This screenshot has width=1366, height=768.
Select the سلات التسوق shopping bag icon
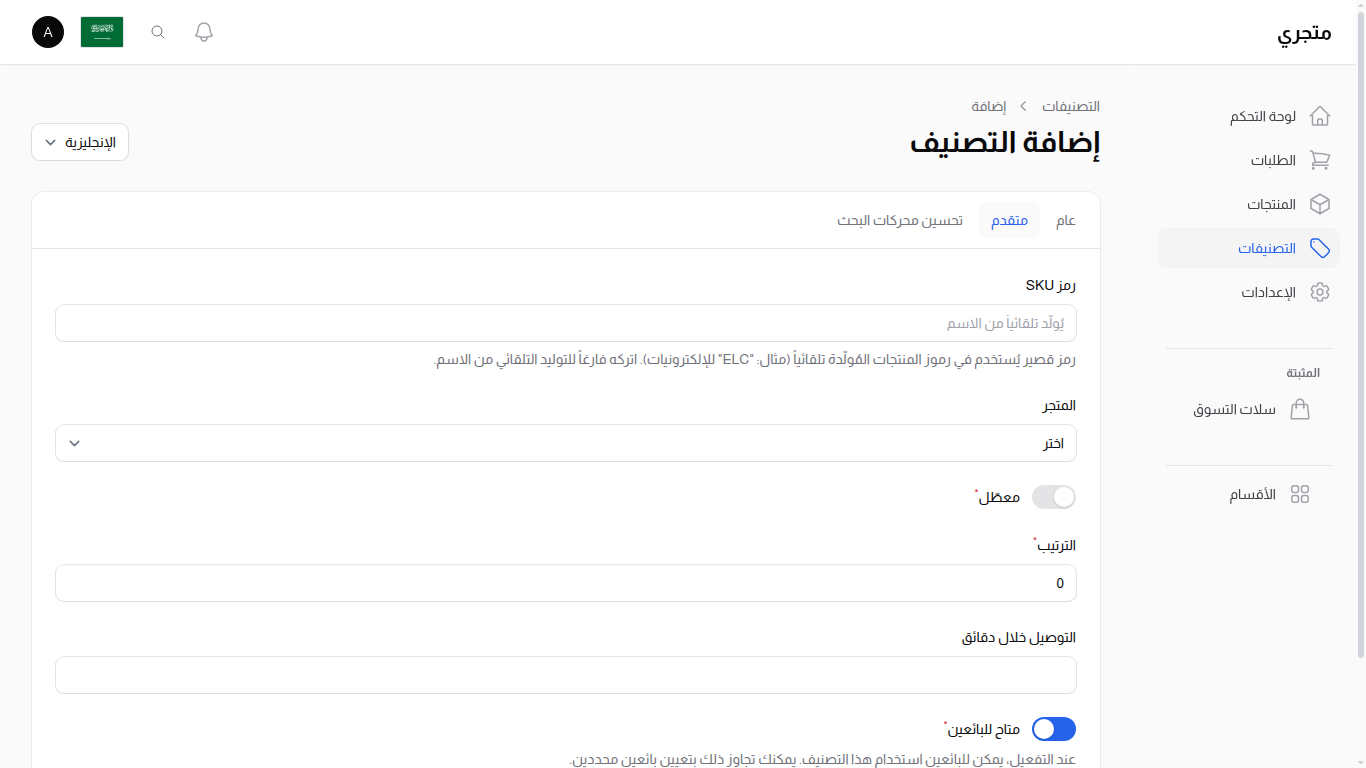tap(1300, 409)
